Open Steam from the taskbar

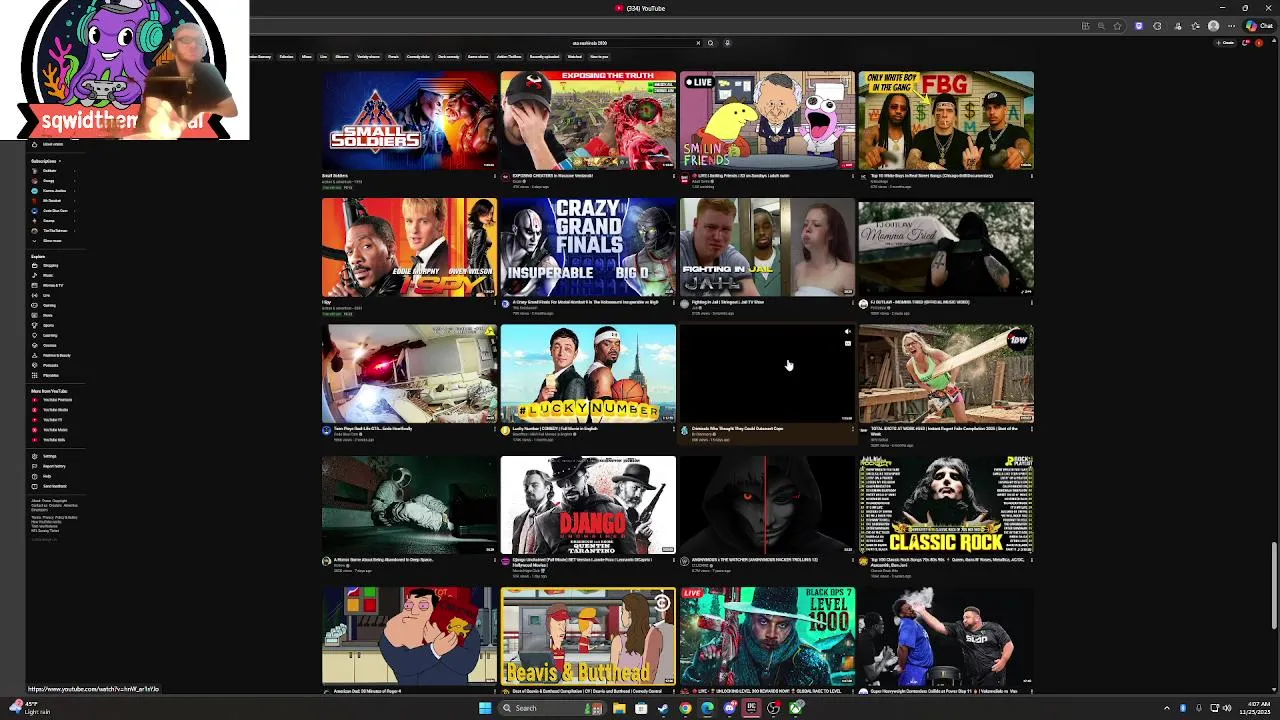tap(663, 708)
